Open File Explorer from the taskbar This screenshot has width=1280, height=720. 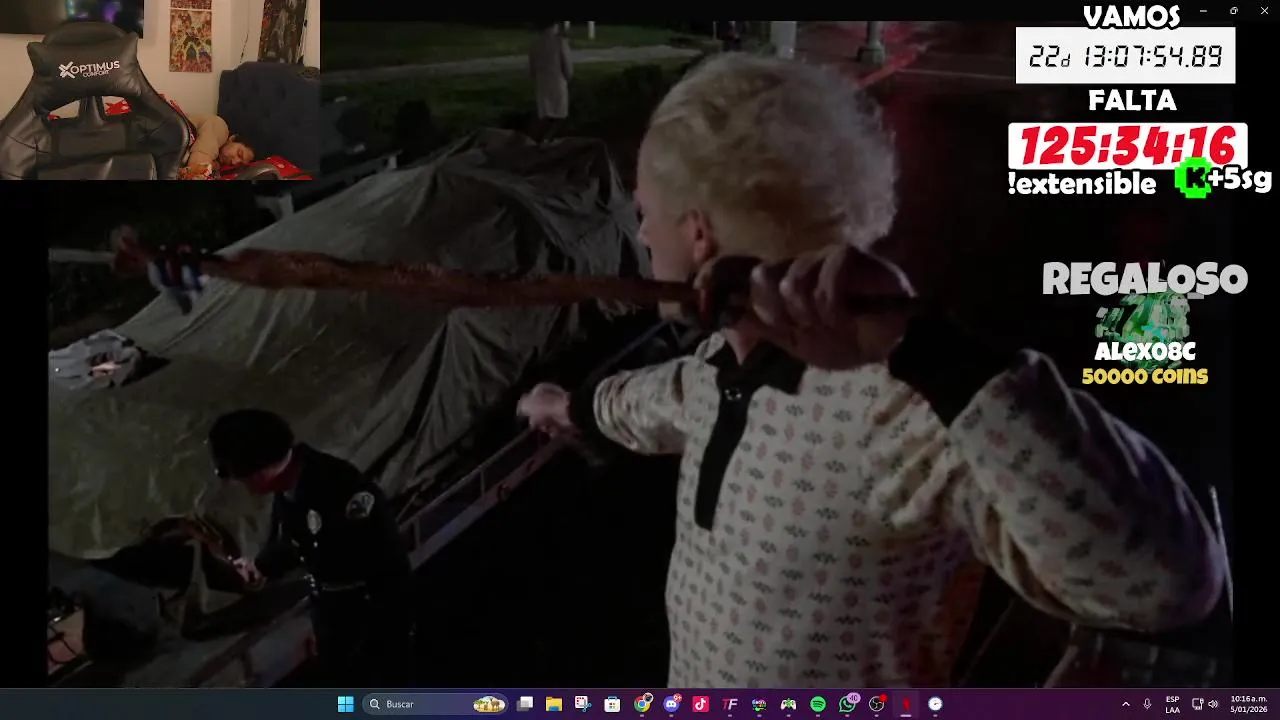[554, 704]
